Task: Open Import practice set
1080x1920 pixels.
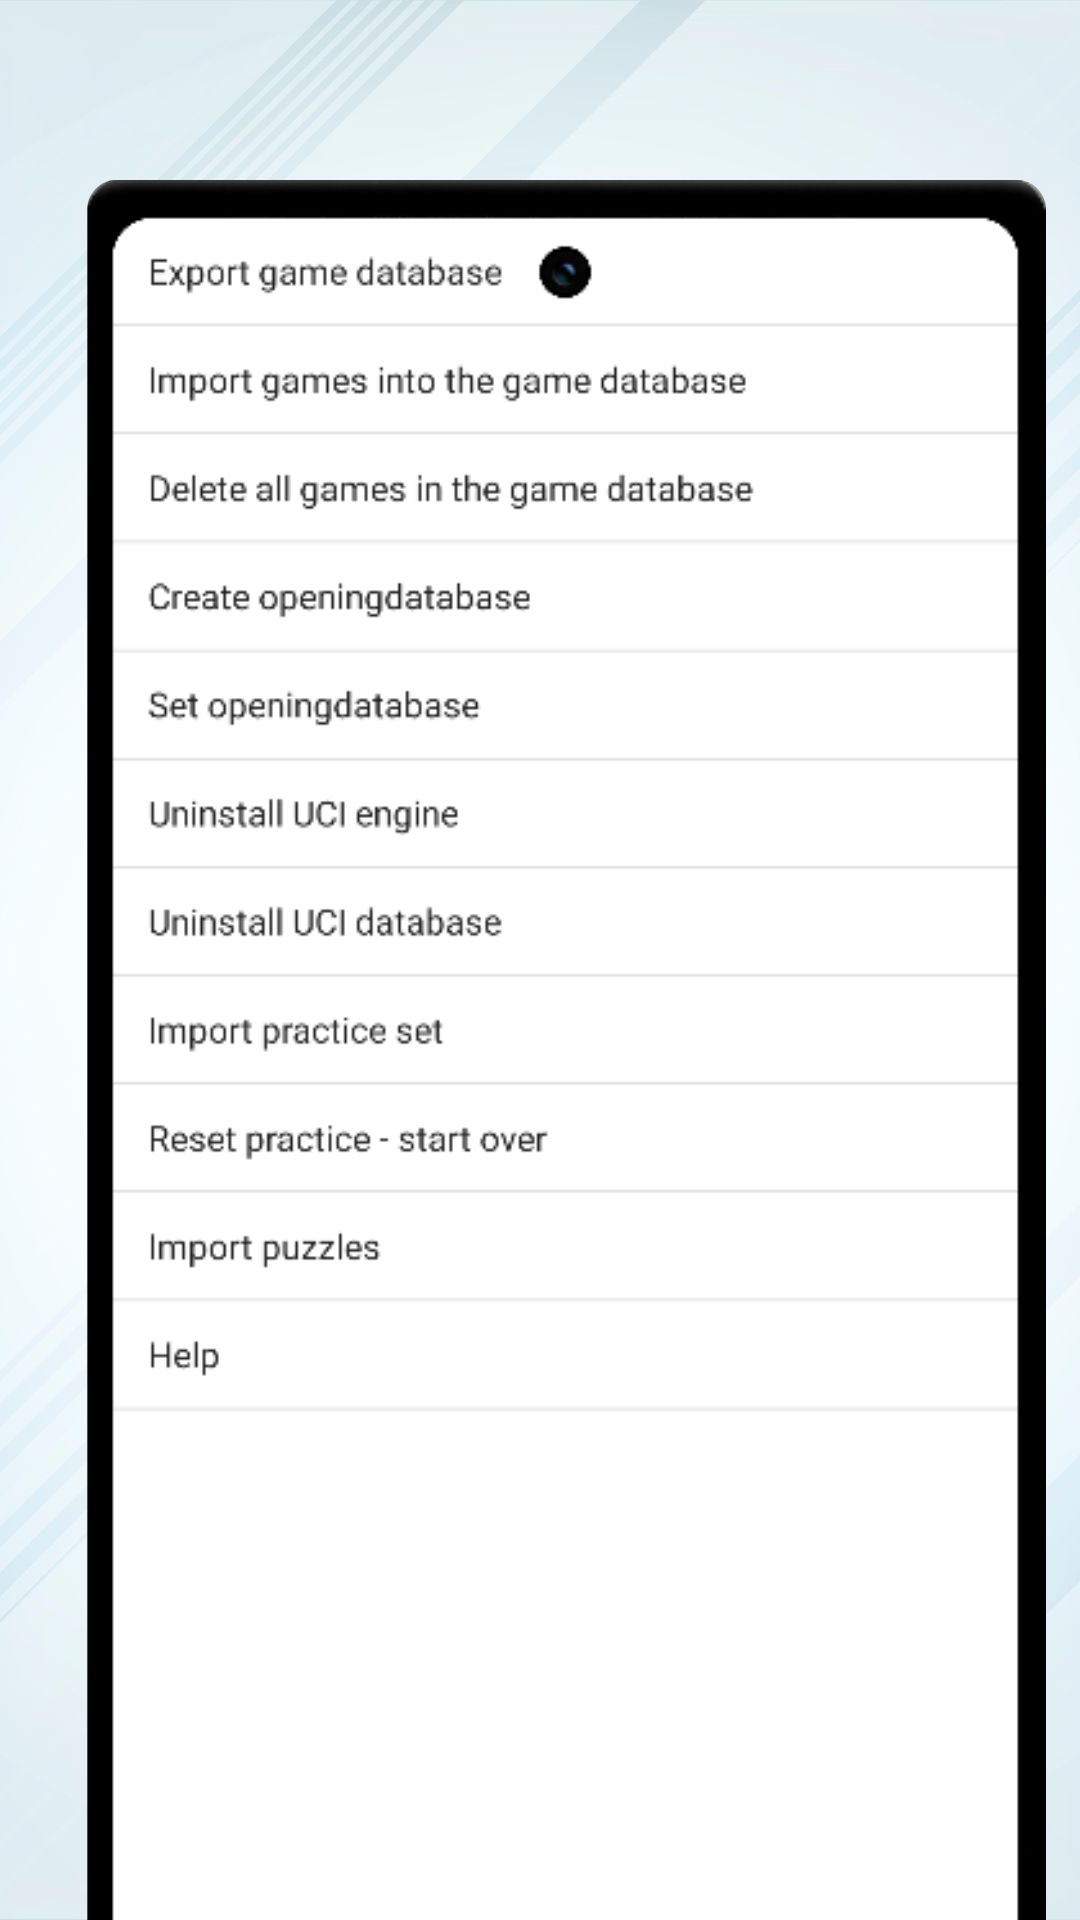Action: point(295,1031)
